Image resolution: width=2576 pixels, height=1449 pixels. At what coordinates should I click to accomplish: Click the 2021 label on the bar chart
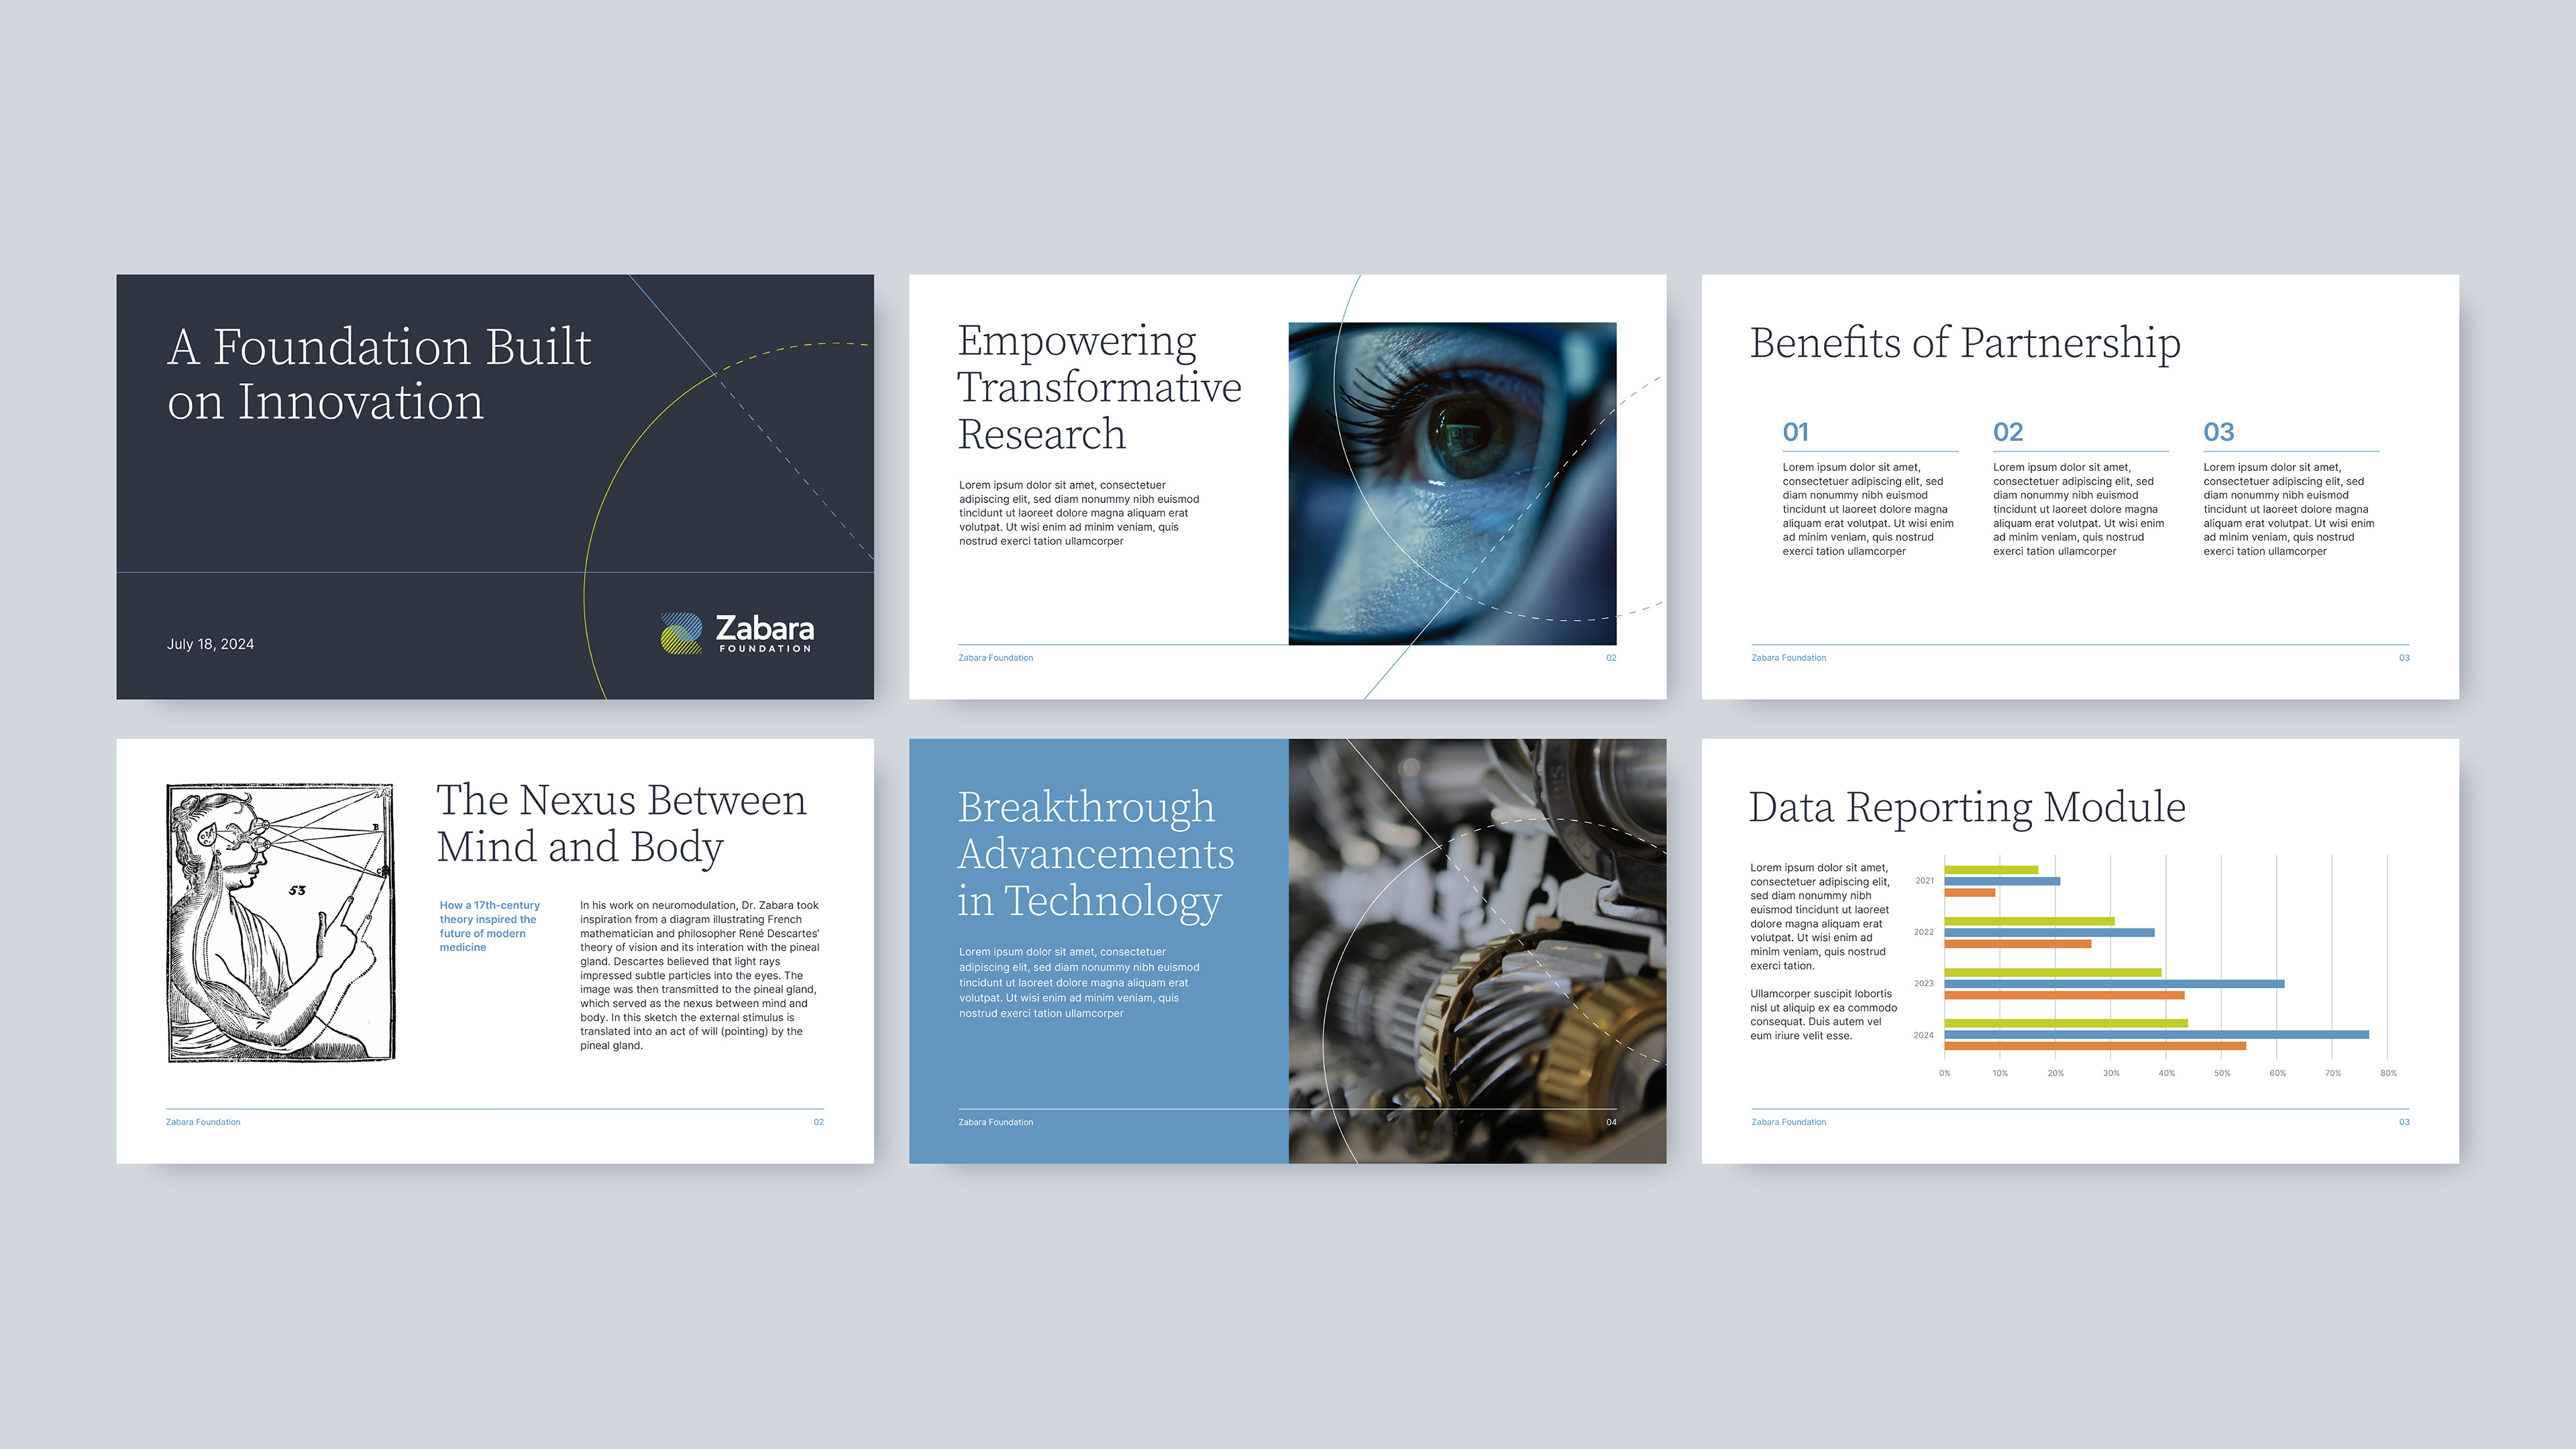click(x=1924, y=881)
